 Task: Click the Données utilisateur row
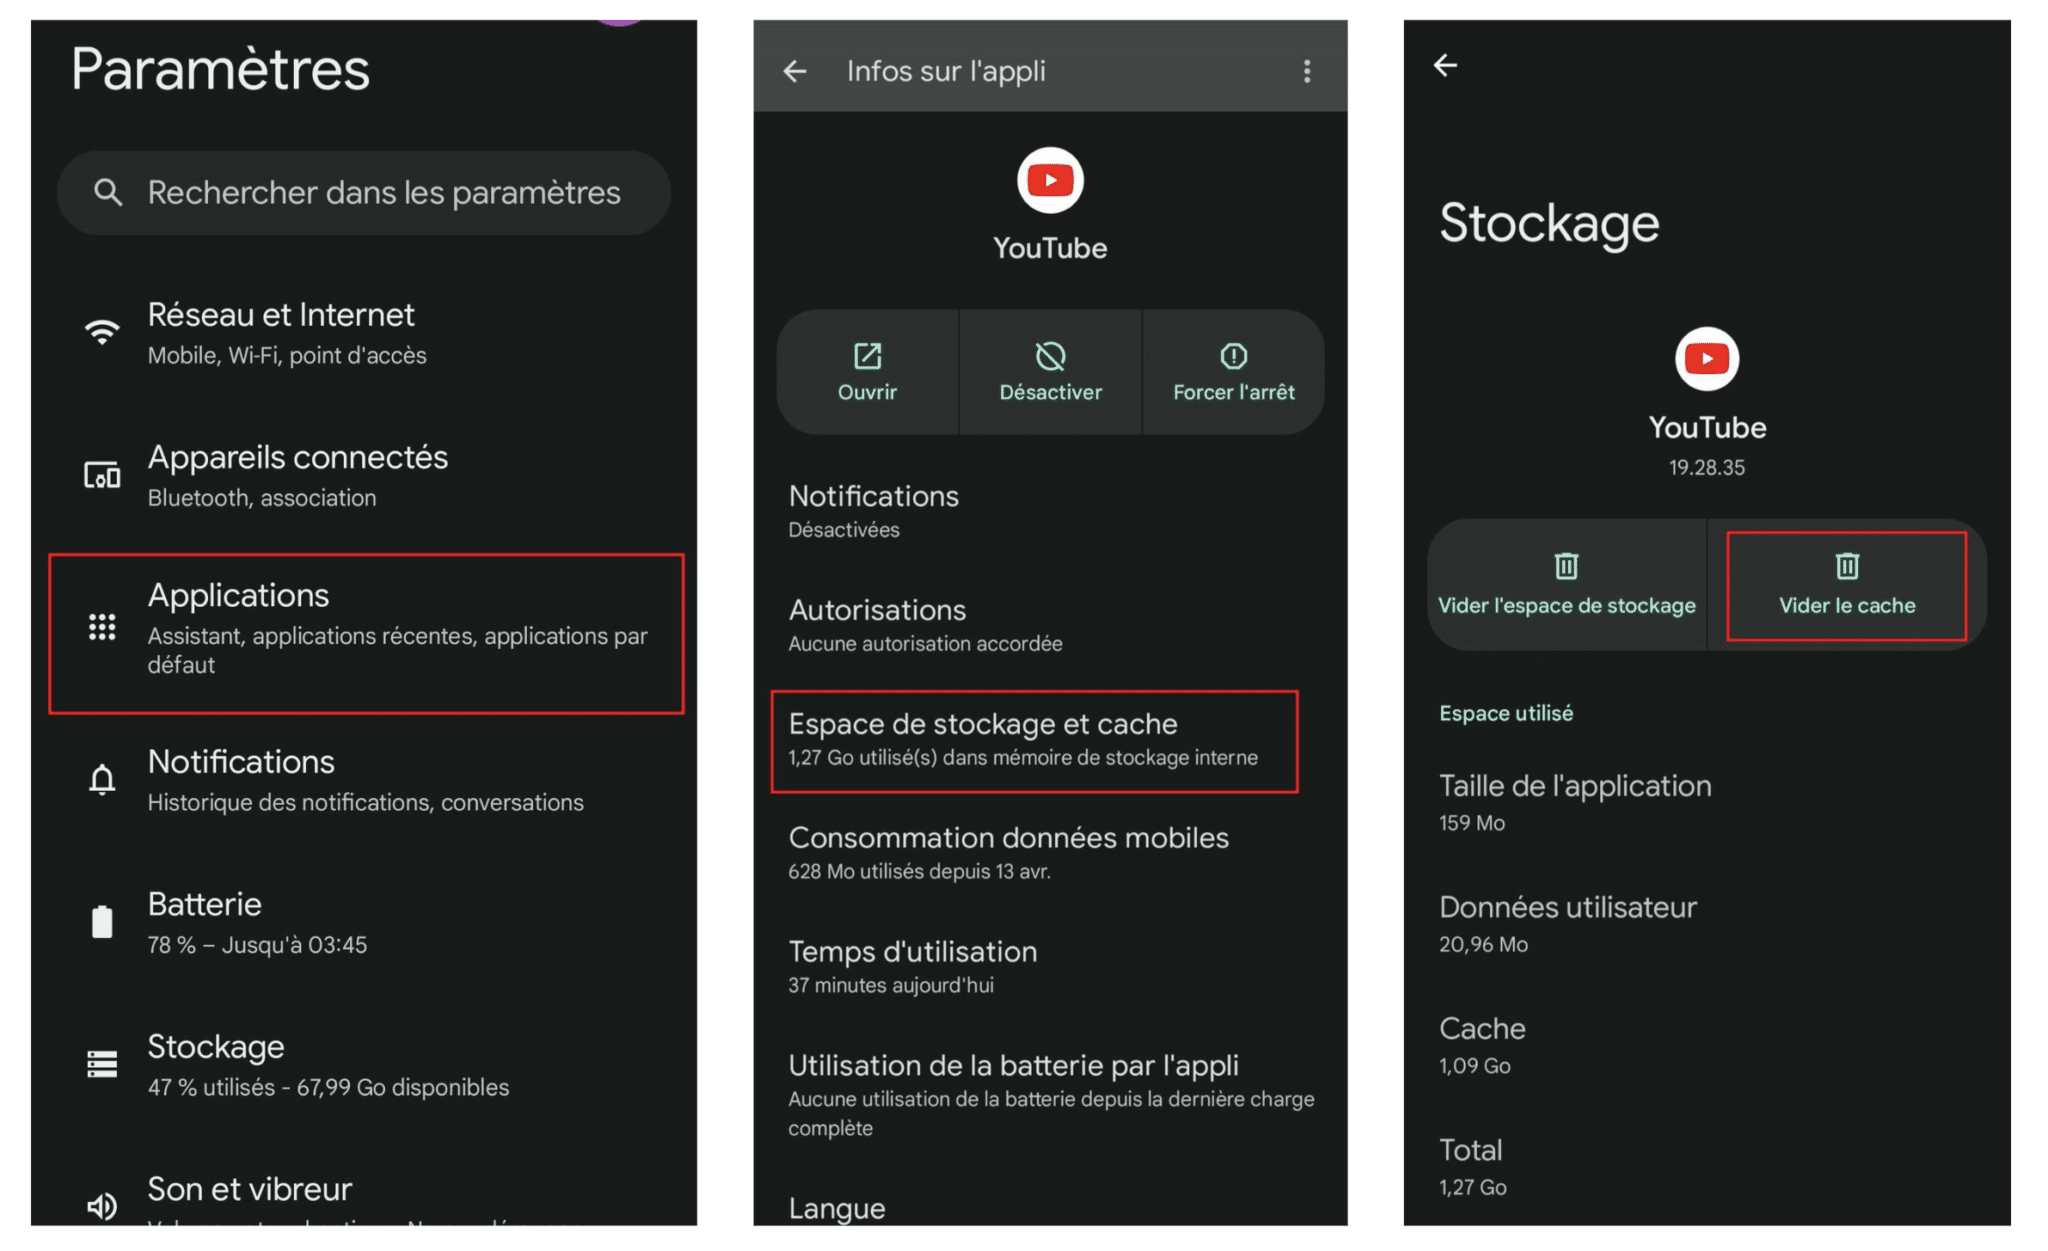[1707, 924]
